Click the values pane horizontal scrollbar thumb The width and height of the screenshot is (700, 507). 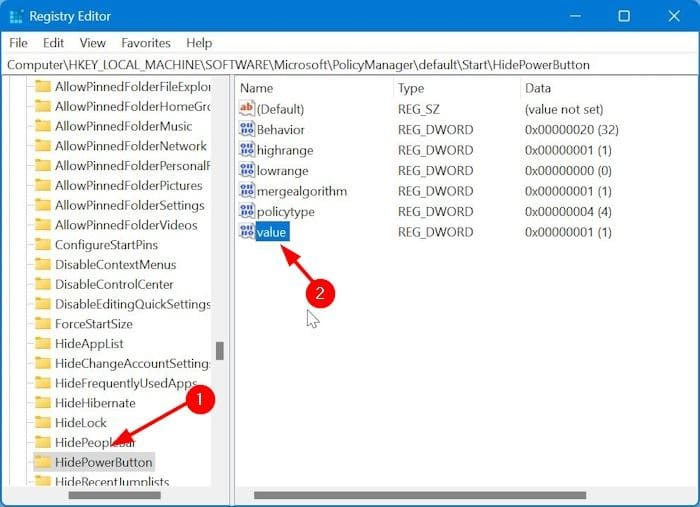[x=420, y=495]
